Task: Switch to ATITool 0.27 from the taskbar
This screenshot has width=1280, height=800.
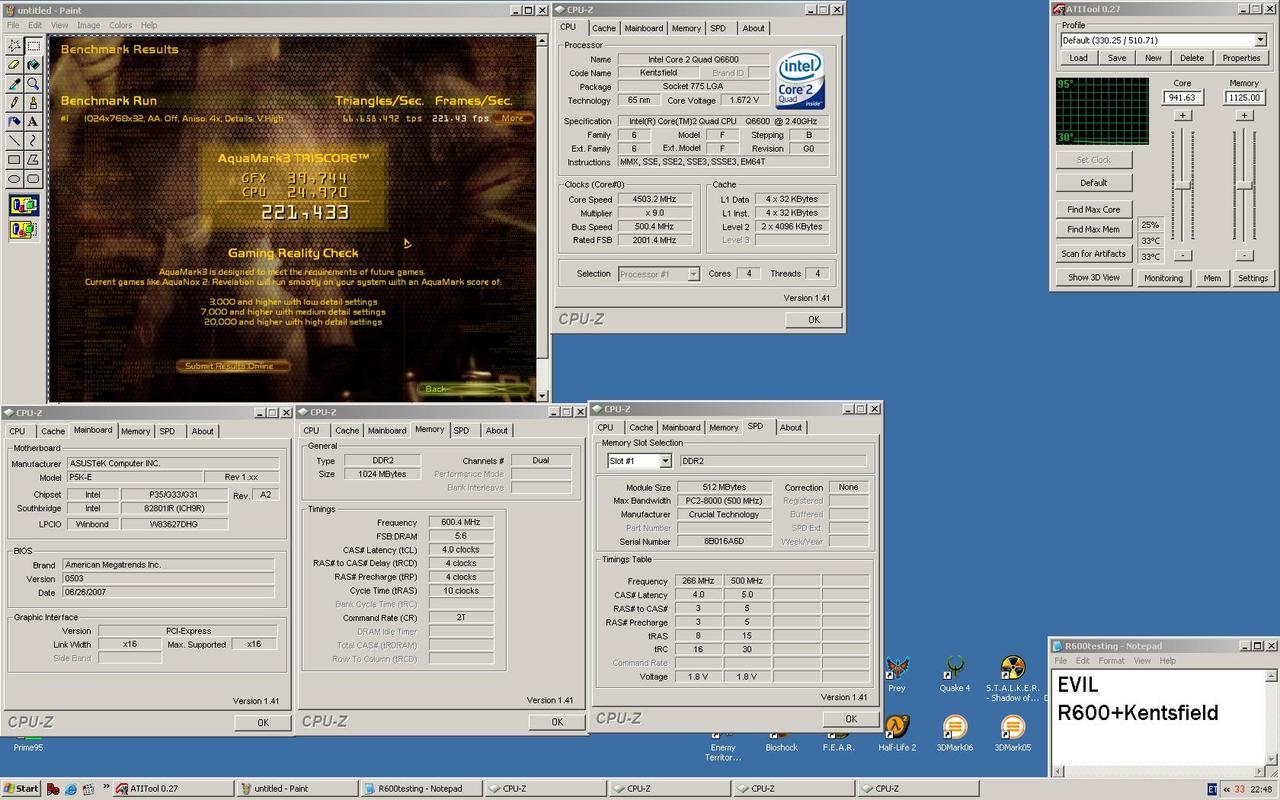Action: click(173, 788)
